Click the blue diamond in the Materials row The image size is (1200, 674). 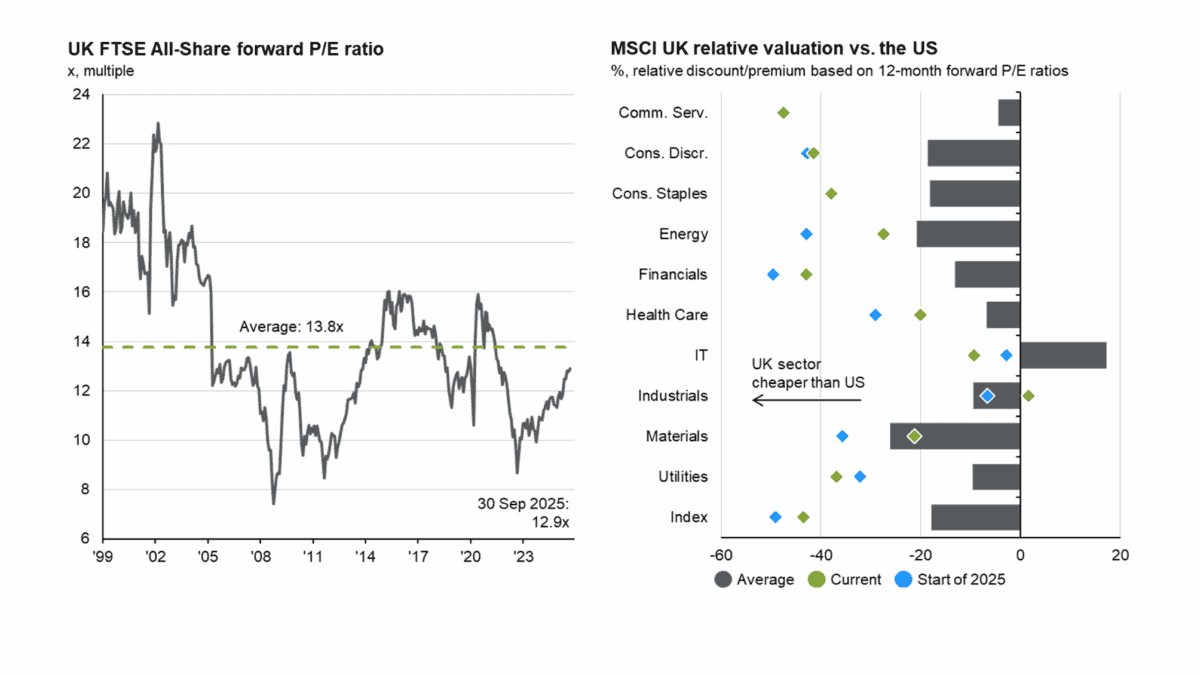pos(842,436)
